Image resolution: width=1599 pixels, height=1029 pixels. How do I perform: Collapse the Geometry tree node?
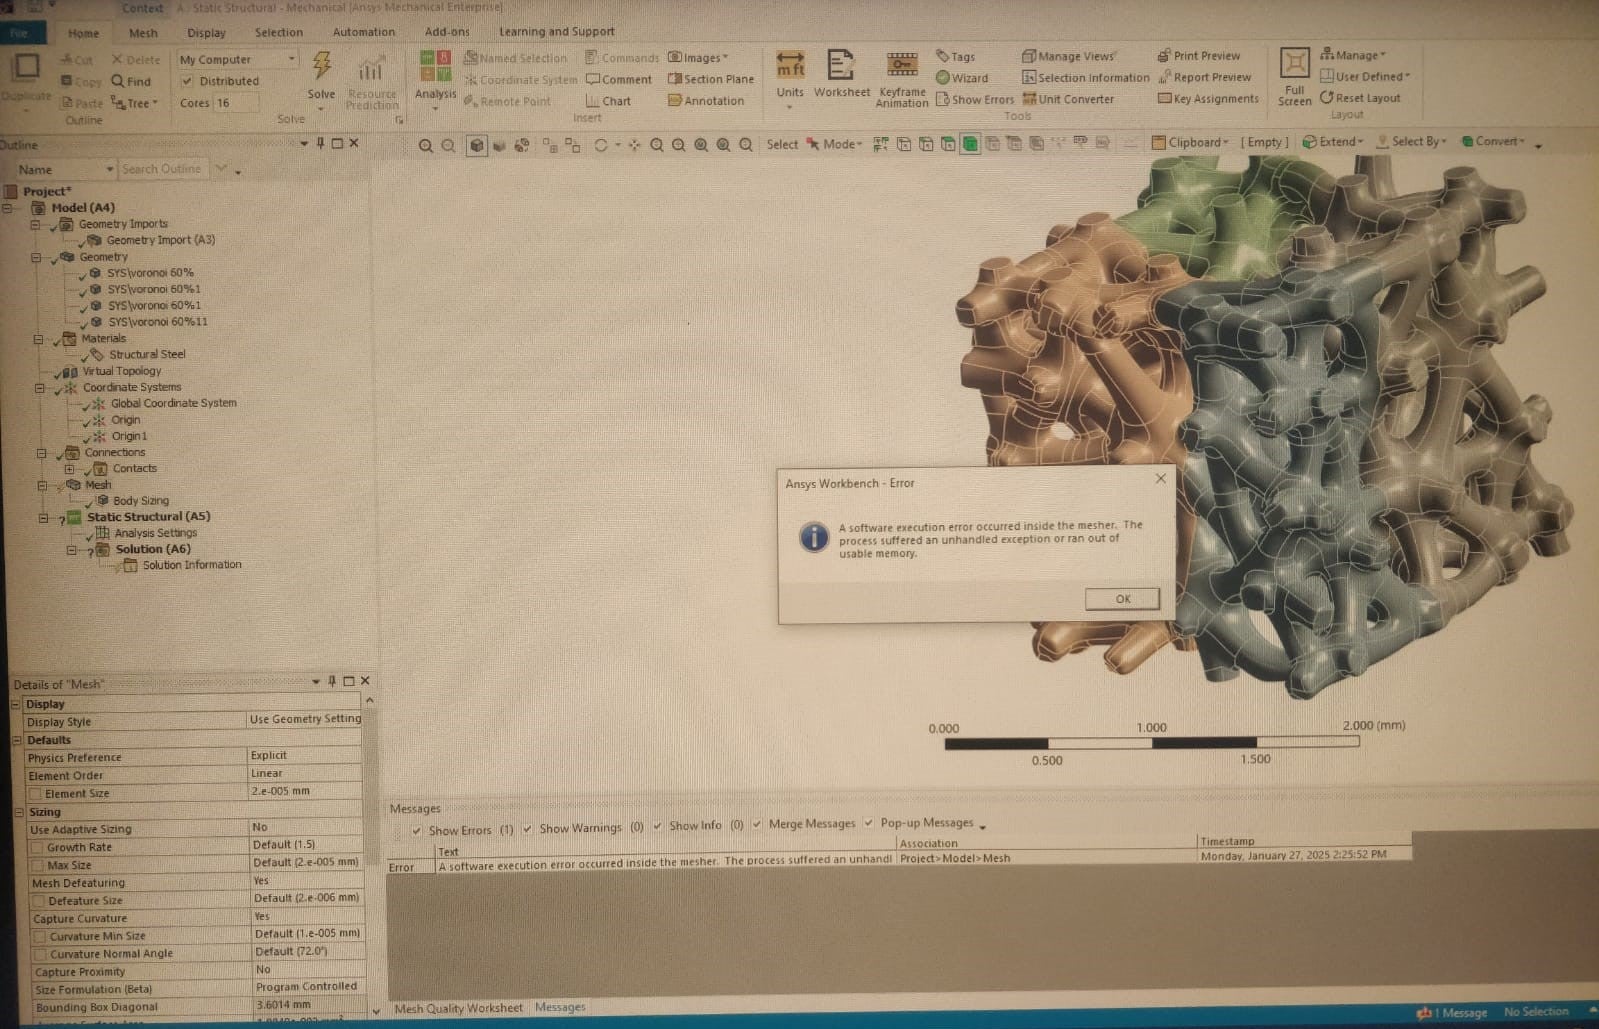click(x=36, y=257)
